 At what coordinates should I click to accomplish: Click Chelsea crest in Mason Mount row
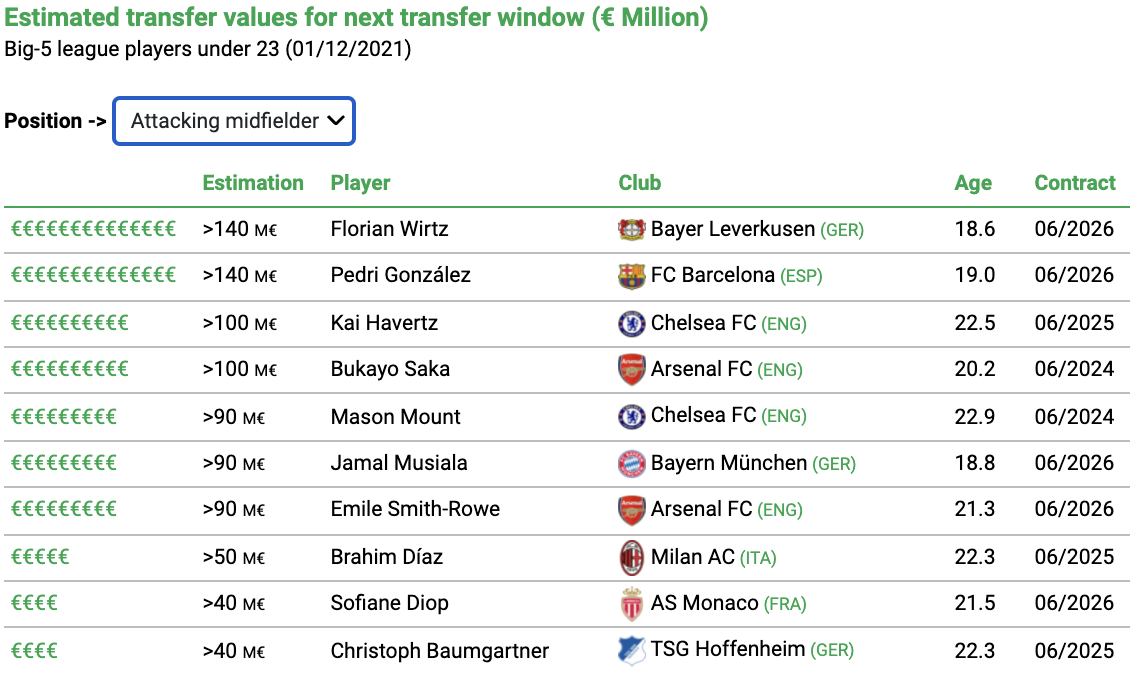click(x=632, y=416)
